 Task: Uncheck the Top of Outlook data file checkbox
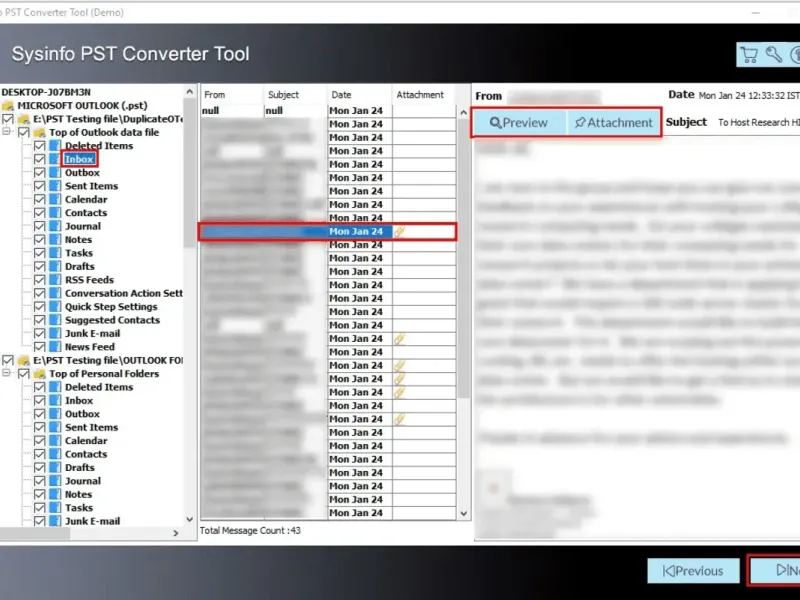23,132
